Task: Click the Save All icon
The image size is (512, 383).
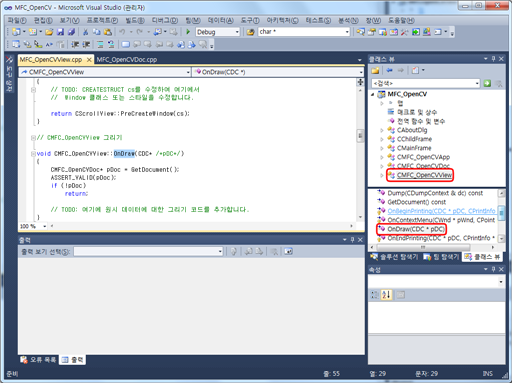Action: point(71,32)
